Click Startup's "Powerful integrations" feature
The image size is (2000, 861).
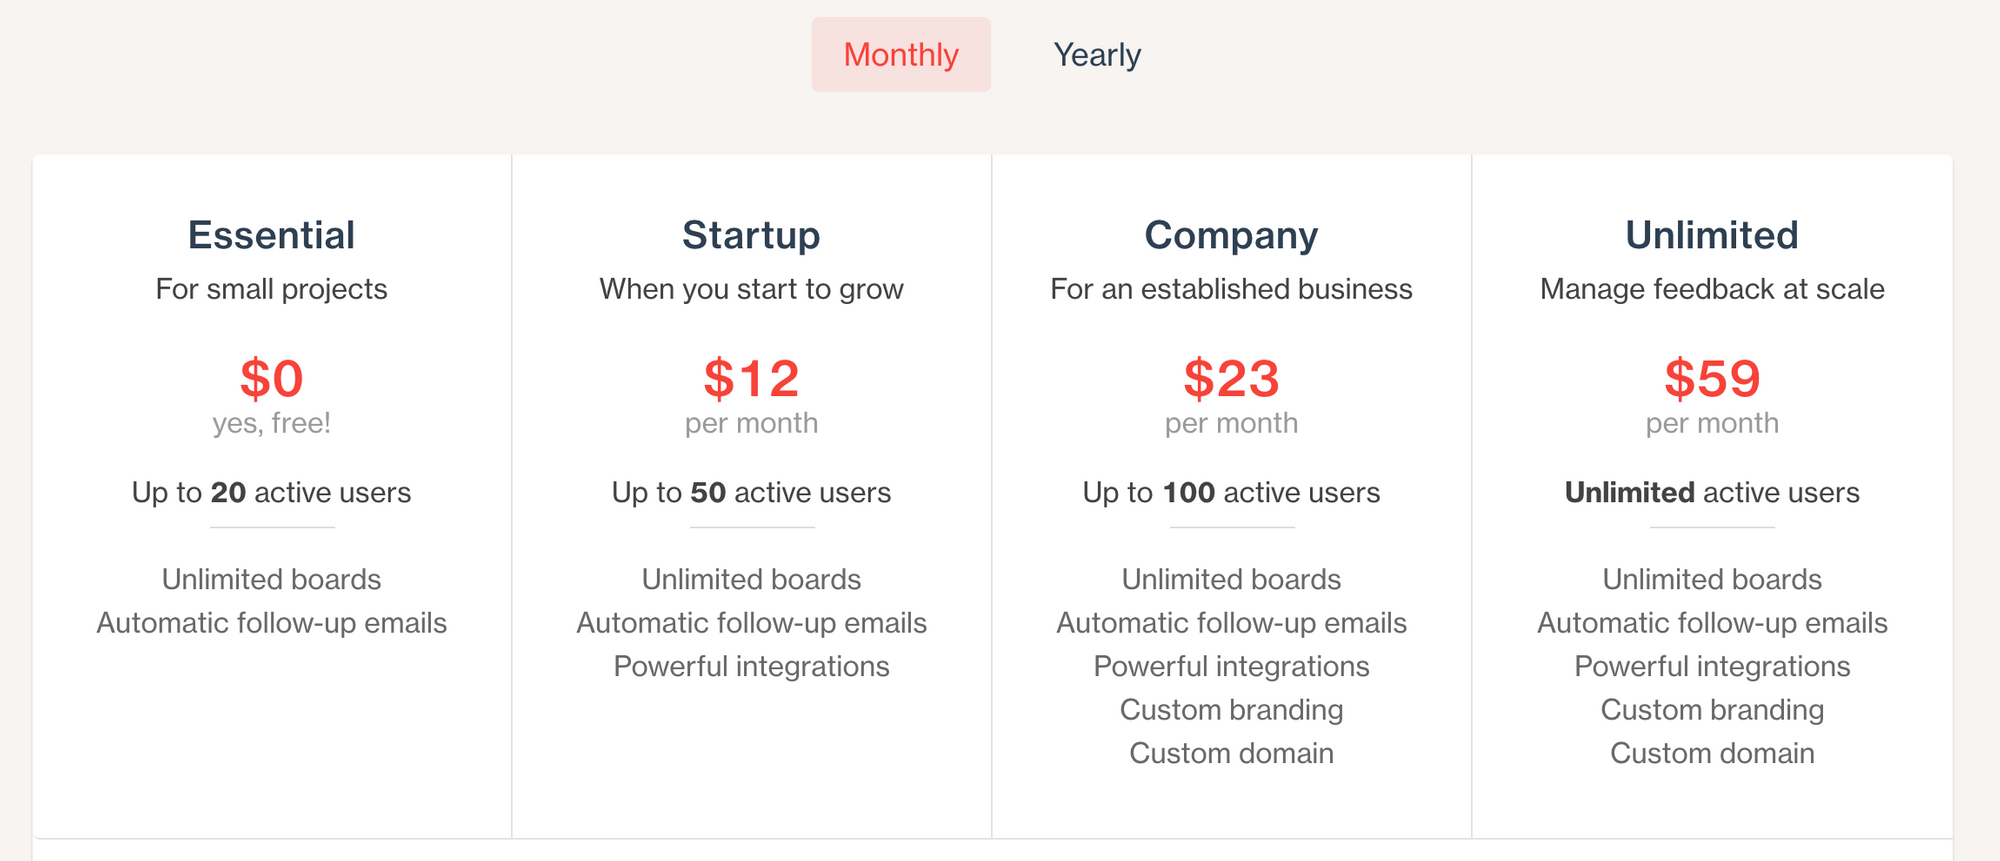[751, 666]
